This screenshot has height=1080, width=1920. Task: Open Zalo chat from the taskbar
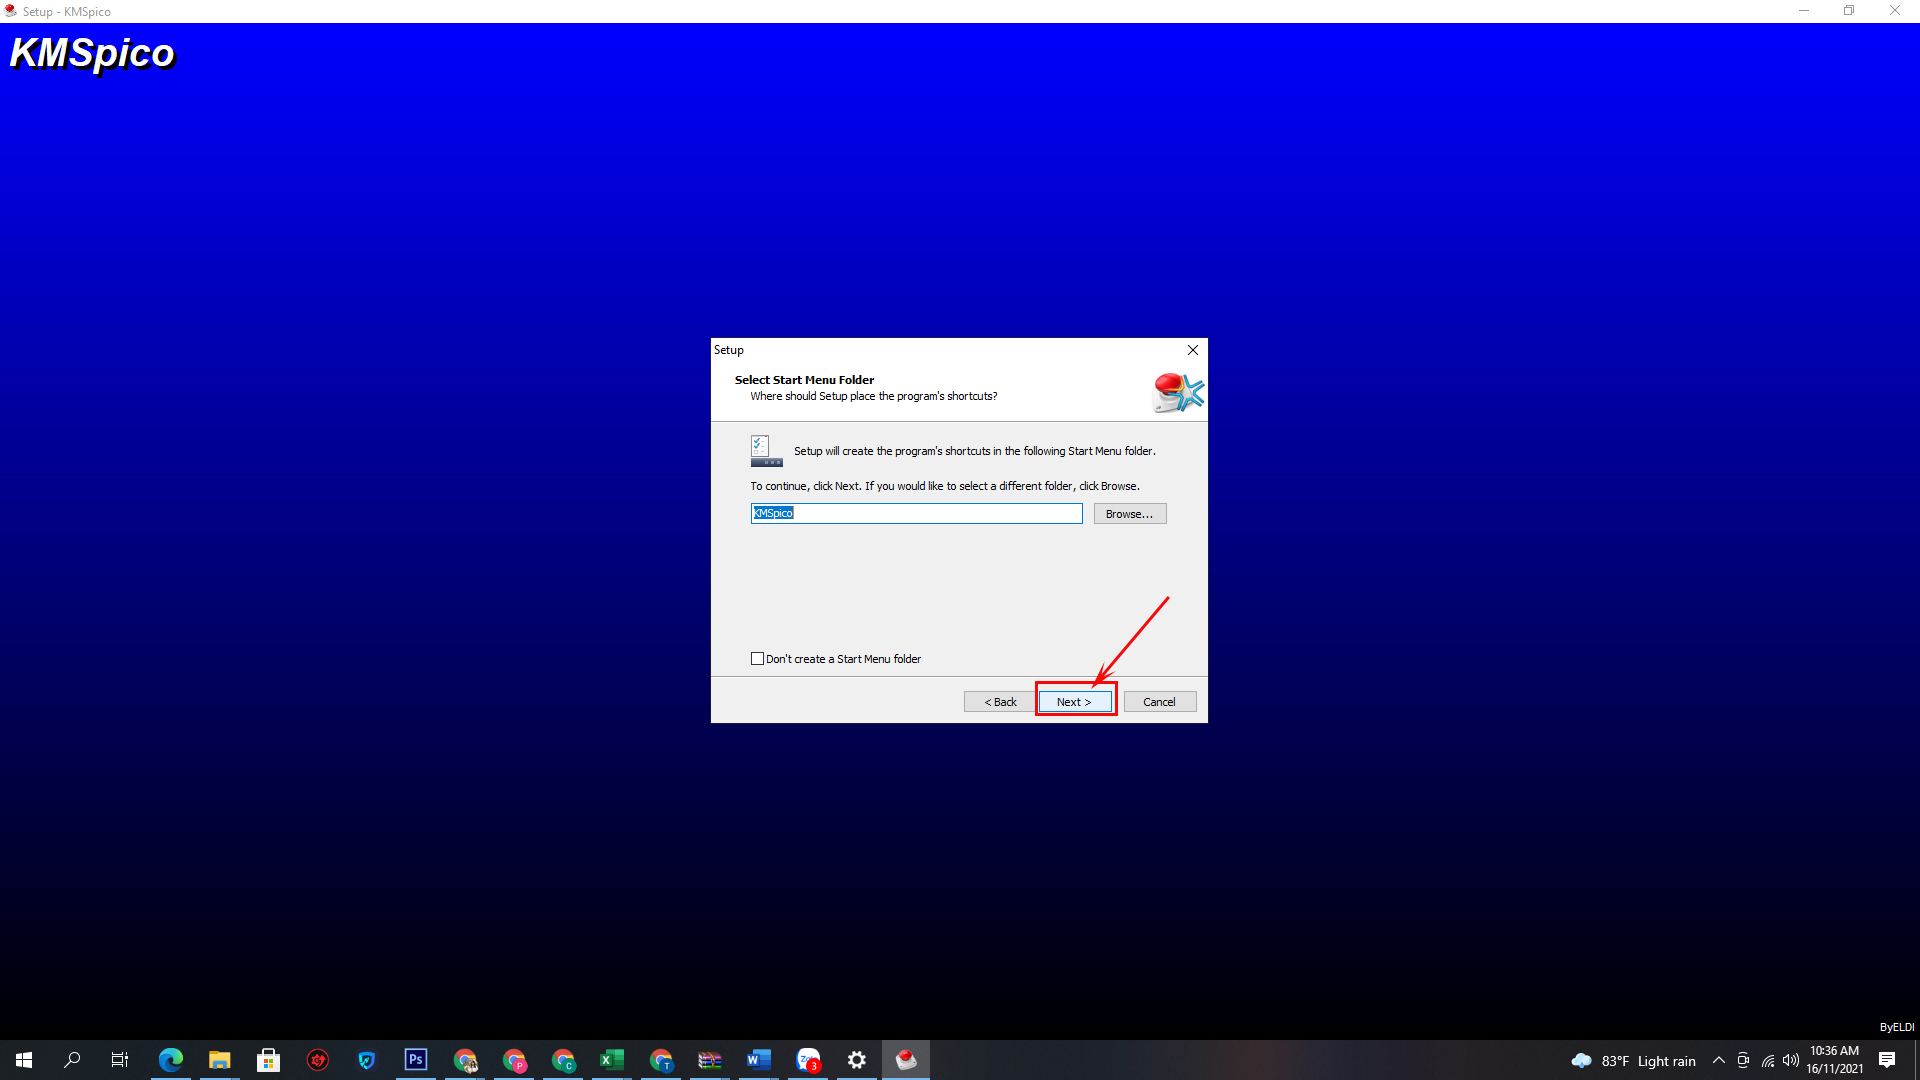click(807, 1060)
